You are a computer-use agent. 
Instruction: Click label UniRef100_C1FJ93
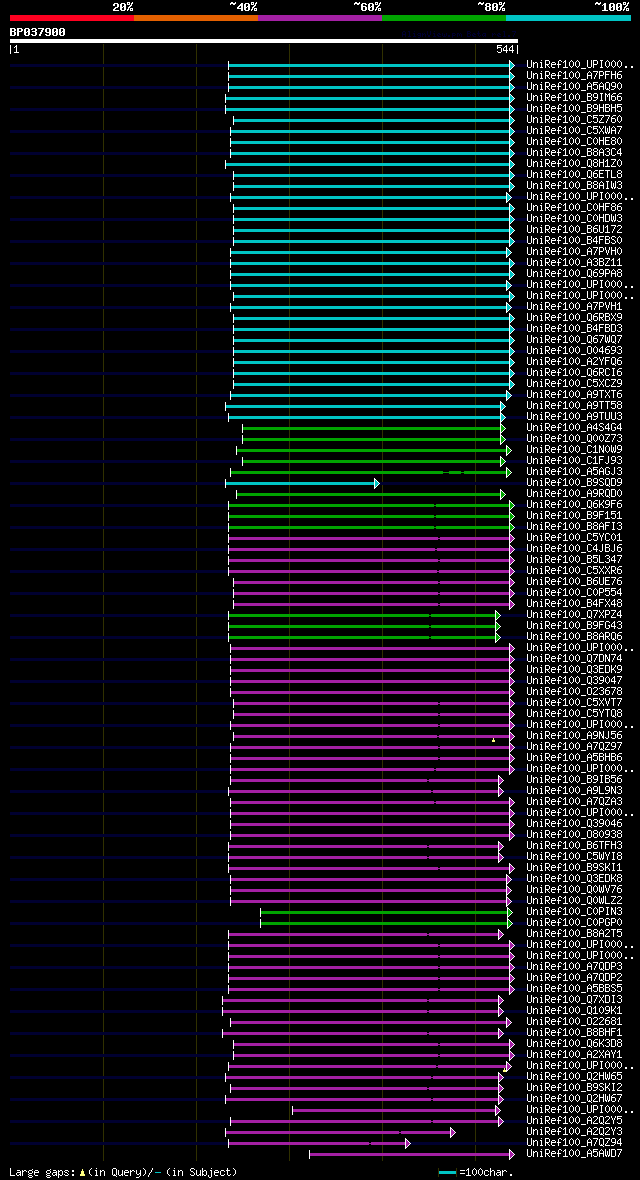574,461
